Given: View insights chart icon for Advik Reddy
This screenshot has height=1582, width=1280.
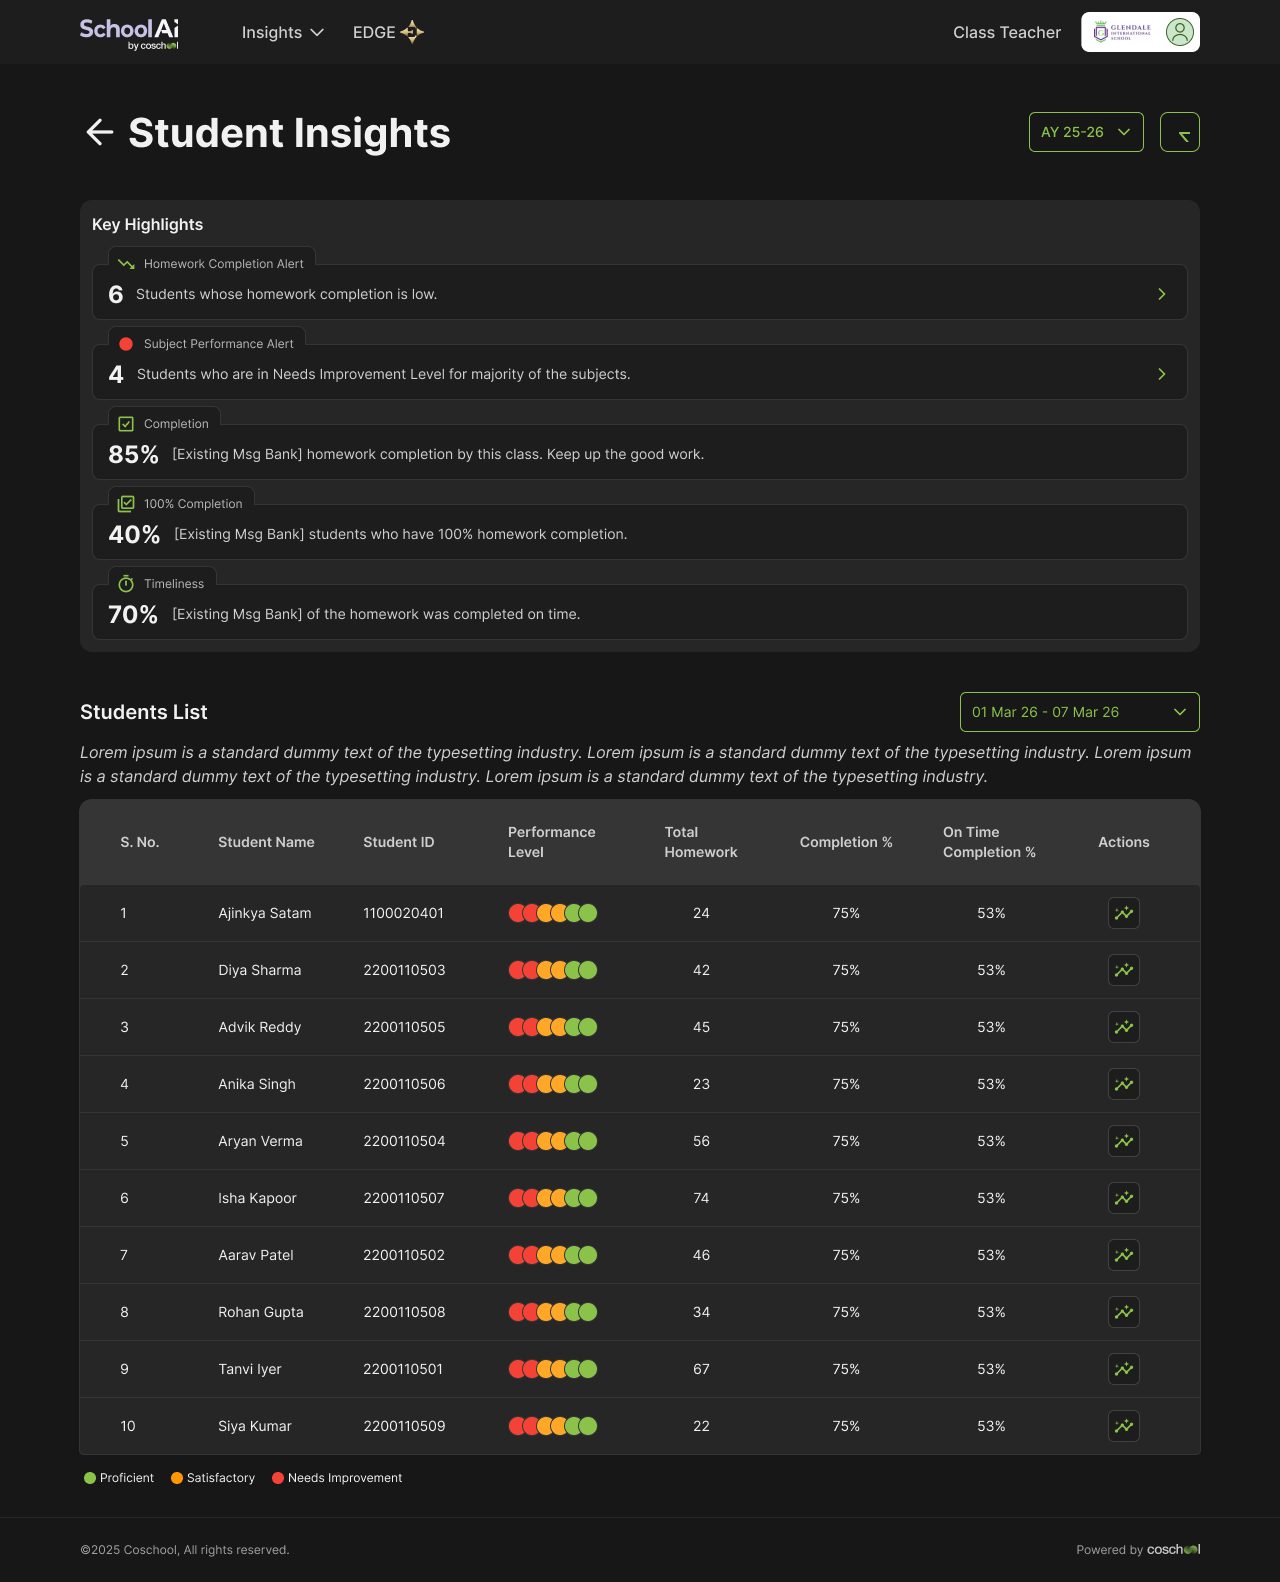Looking at the screenshot, I should tap(1124, 1027).
